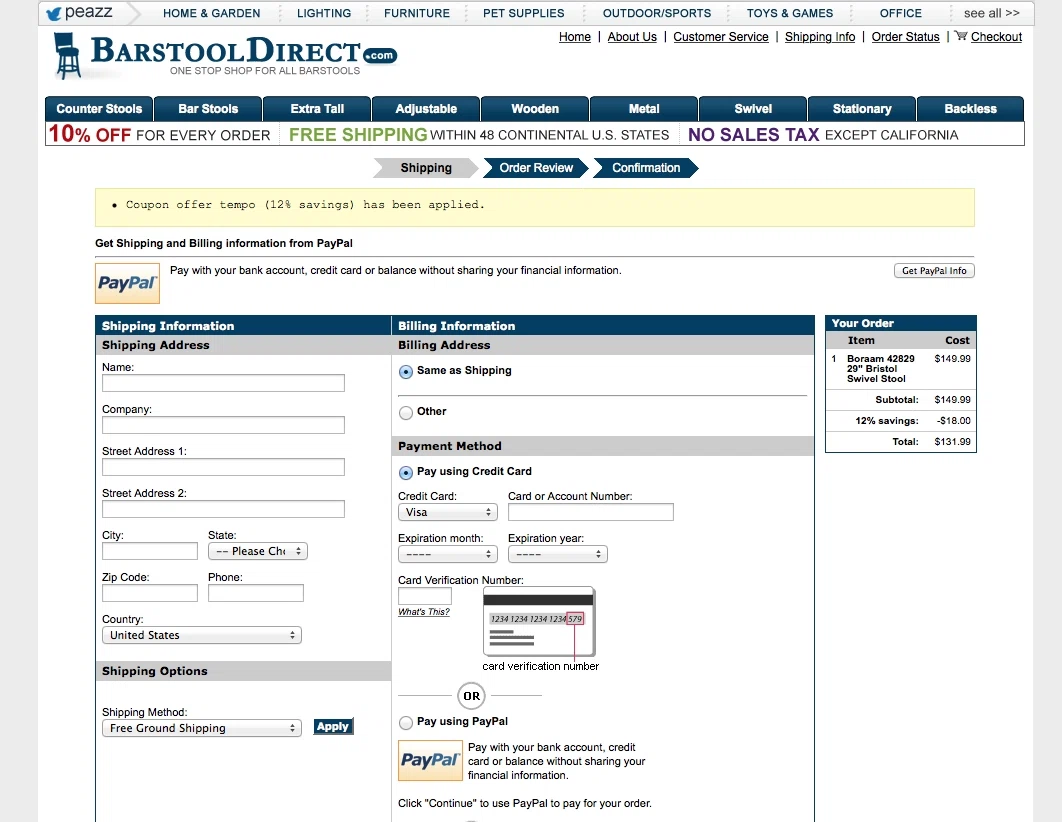Open the Metal tab

[644, 109]
